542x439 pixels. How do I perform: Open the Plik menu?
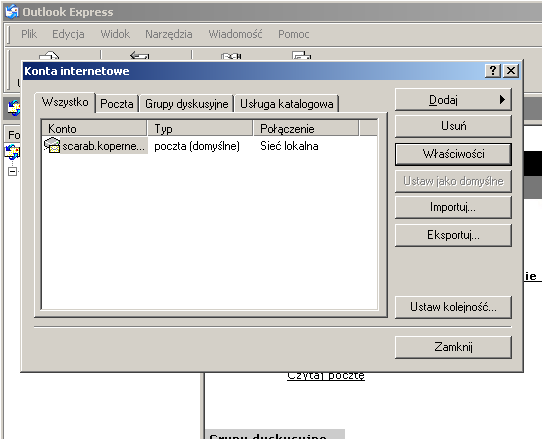(29, 34)
